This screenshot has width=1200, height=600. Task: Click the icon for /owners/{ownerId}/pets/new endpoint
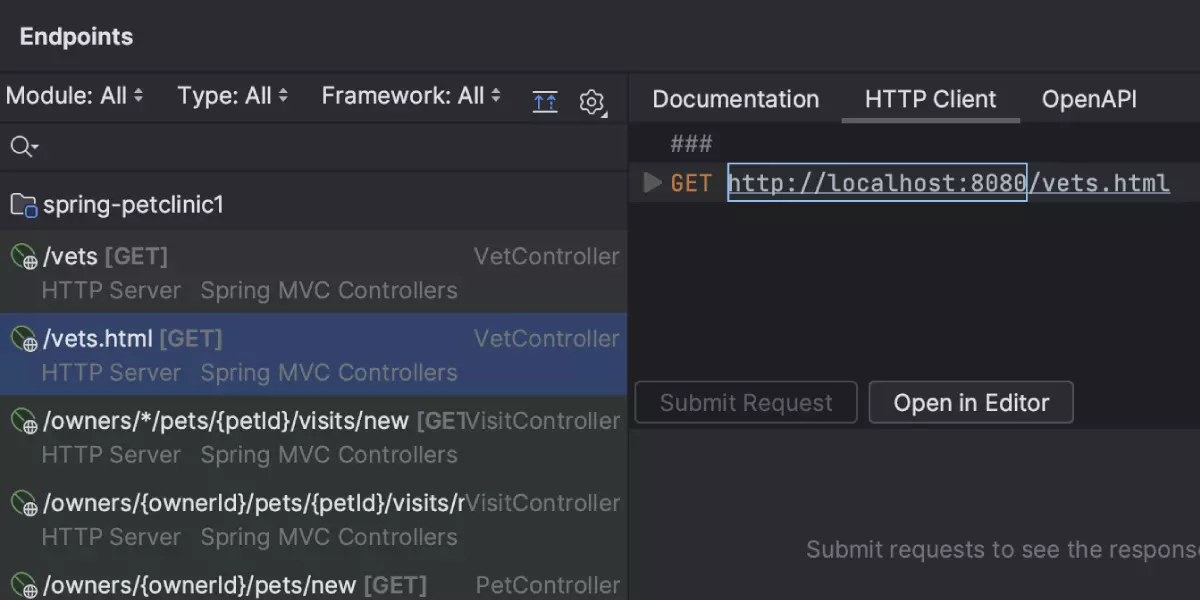pyautogui.click(x=24, y=585)
